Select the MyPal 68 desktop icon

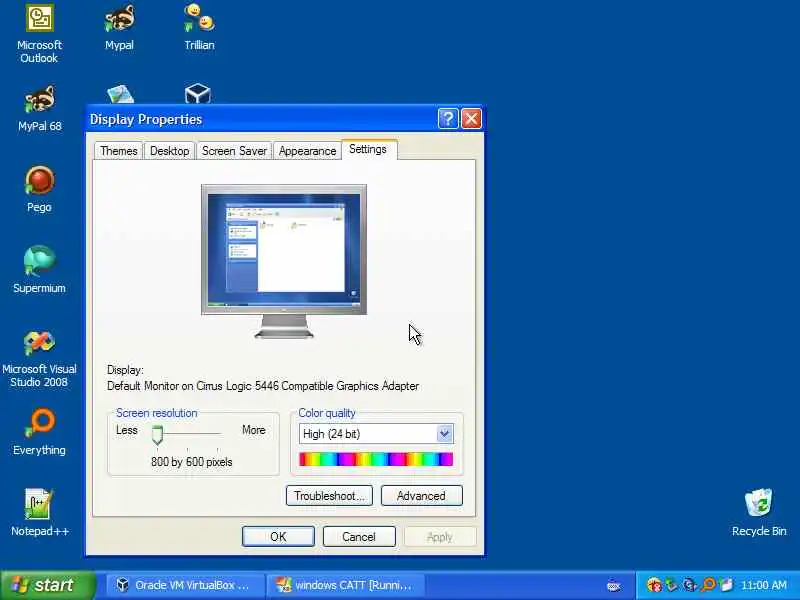[40, 109]
